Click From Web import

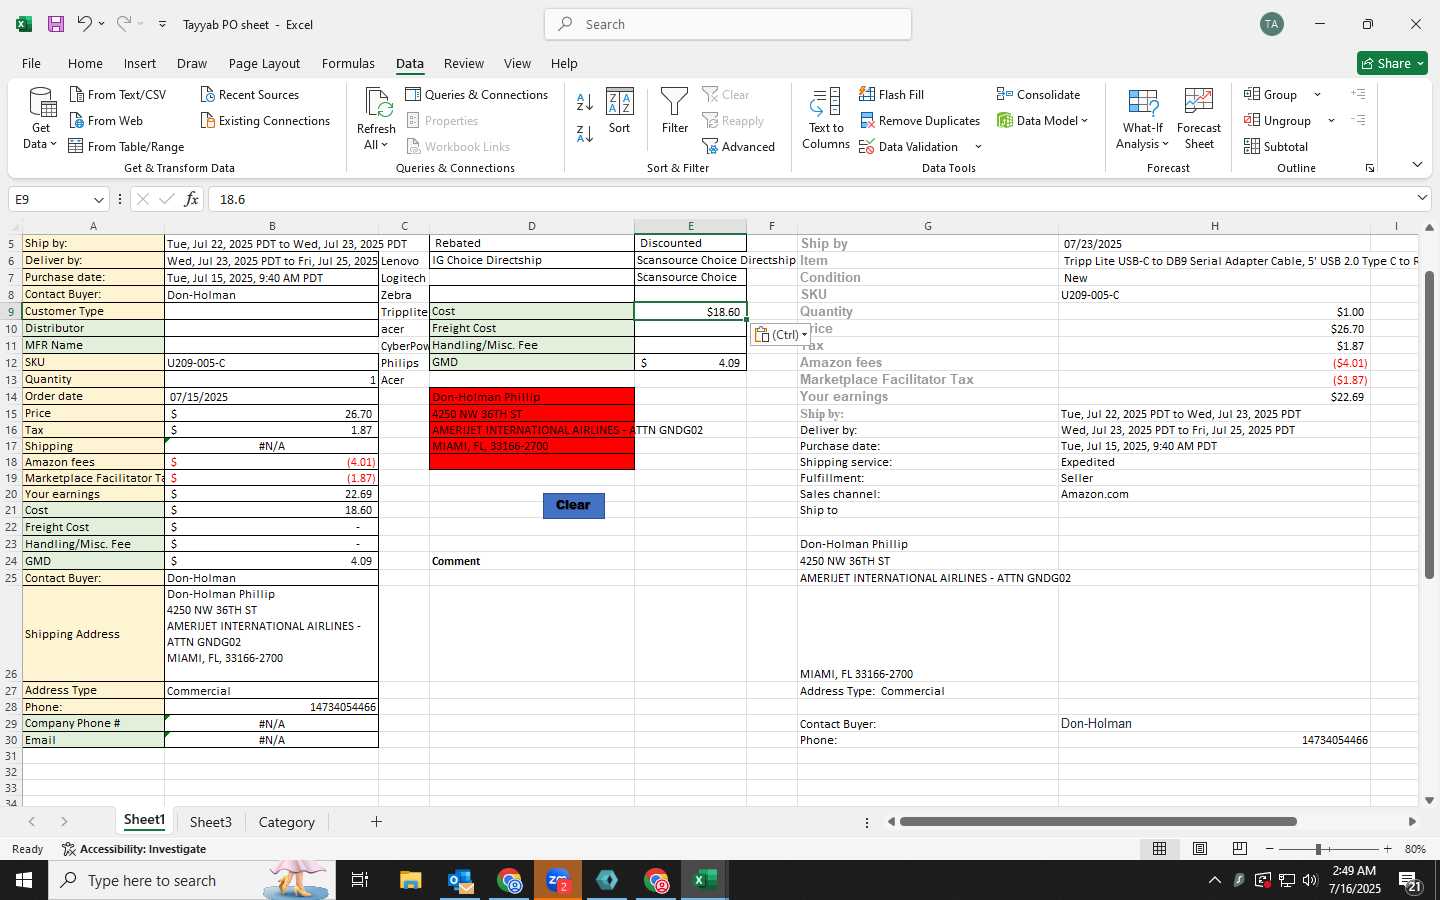[106, 121]
